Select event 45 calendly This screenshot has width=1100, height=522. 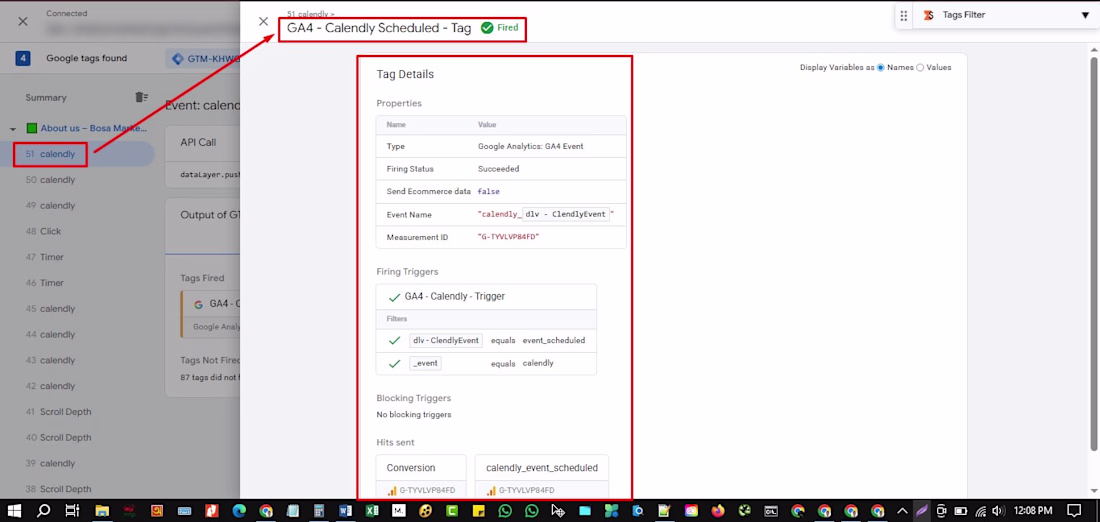click(51, 309)
